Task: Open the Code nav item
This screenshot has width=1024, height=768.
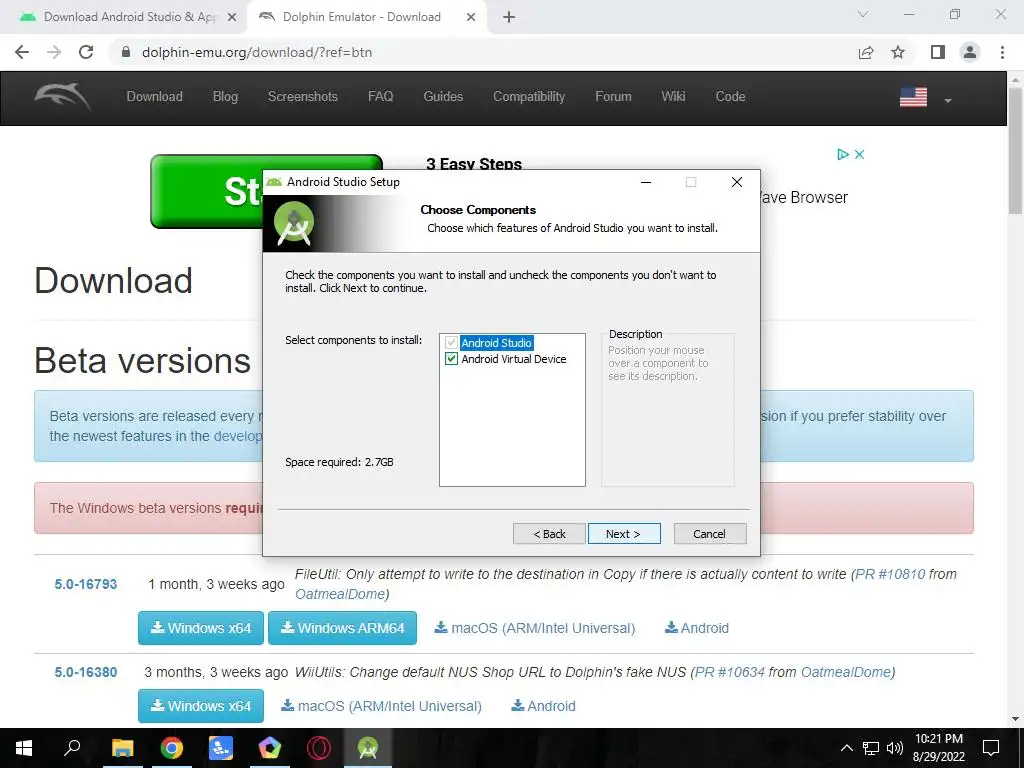Action: click(730, 97)
